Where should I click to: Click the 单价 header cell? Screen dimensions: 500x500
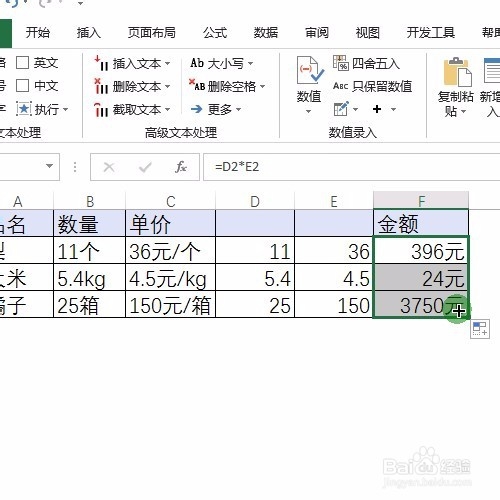pyautogui.click(x=171, y=223)
